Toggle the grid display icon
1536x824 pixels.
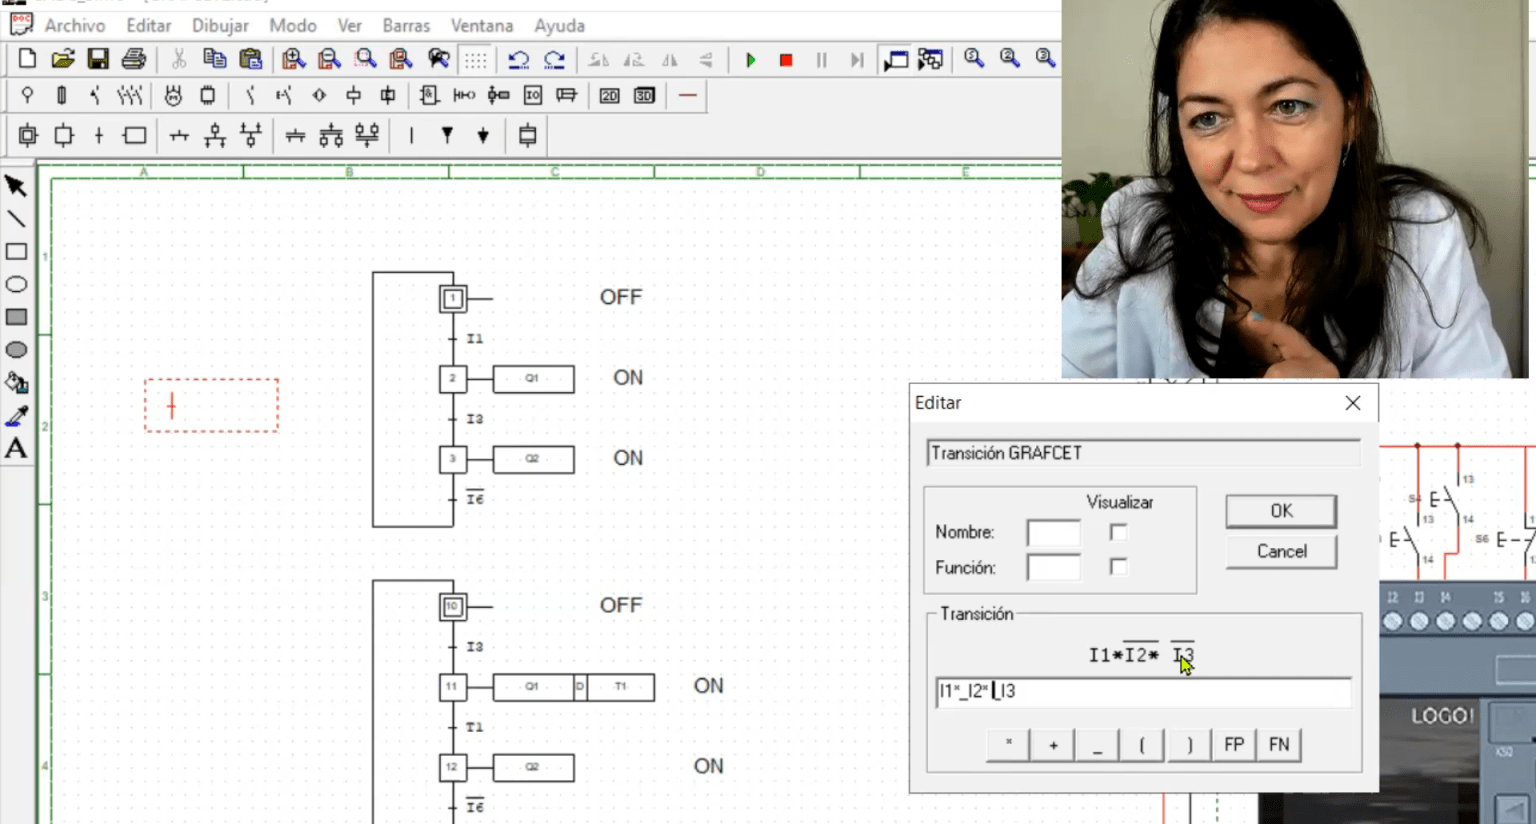(x=475, y=60)
